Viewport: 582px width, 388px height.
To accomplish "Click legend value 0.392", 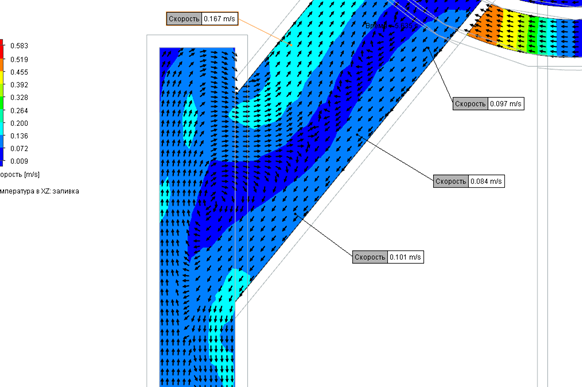I will coord(19,85).
